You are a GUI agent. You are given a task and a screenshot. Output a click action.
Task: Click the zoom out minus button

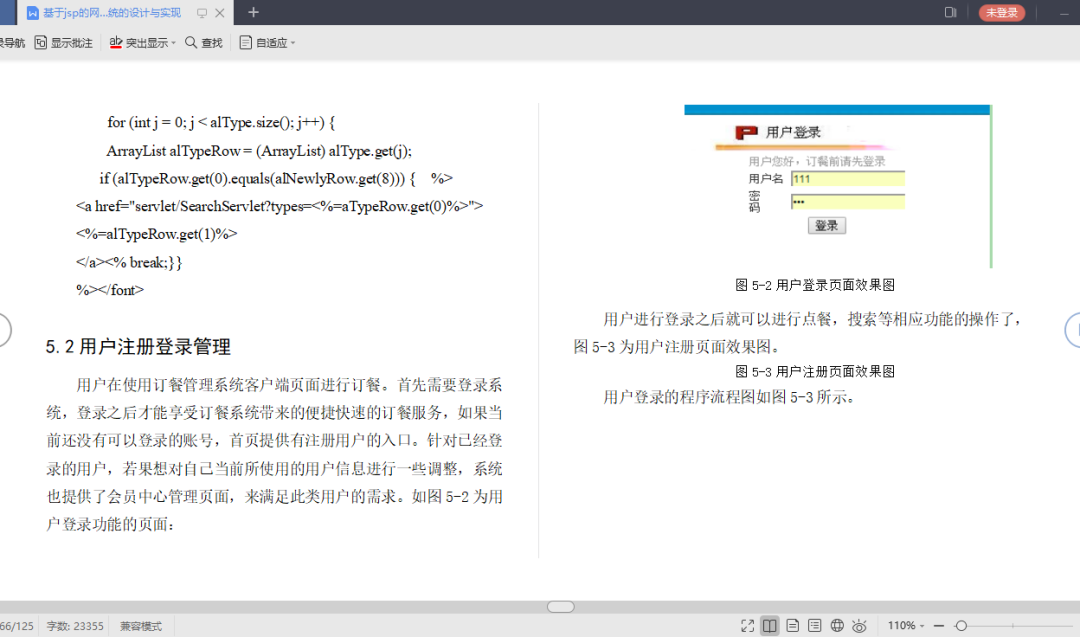938,625
